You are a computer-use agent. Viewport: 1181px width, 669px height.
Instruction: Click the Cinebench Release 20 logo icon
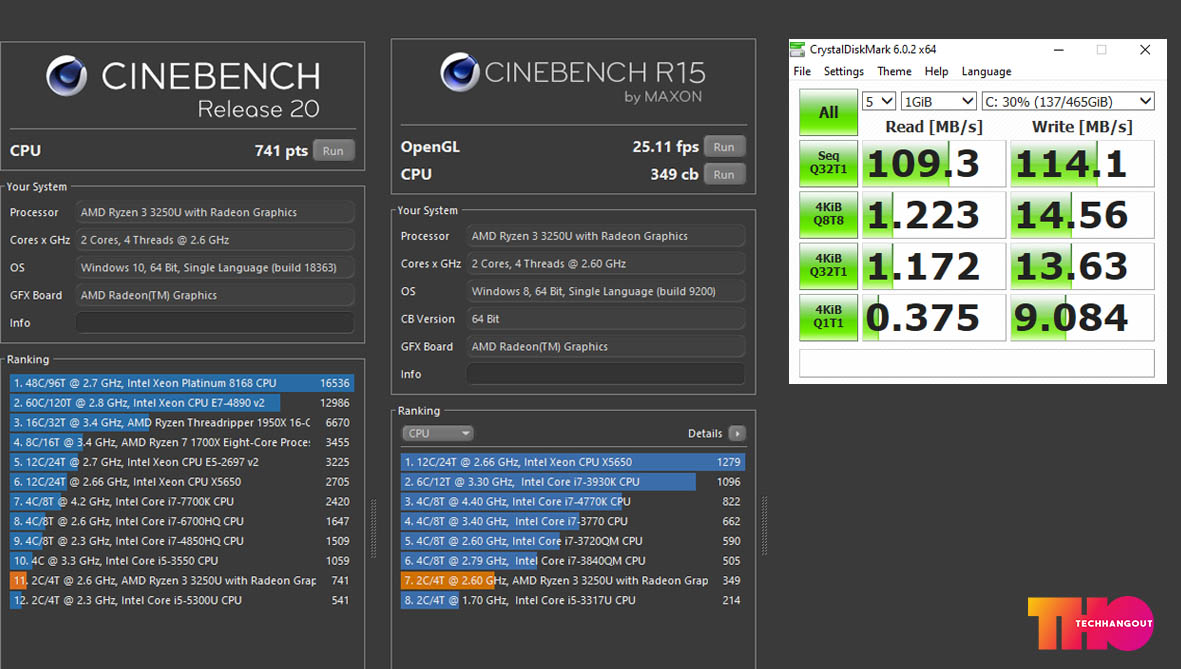click(x=66, y=75)
